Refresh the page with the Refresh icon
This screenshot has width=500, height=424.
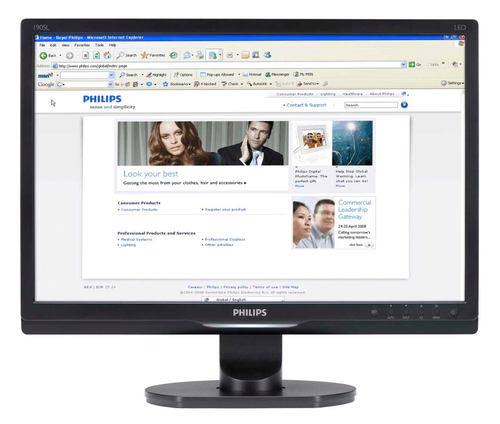click(96, 55)
